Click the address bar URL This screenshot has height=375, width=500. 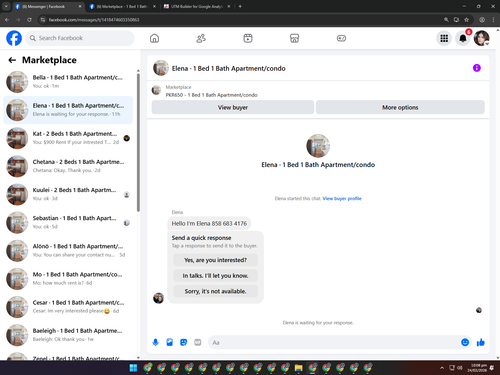94,20
